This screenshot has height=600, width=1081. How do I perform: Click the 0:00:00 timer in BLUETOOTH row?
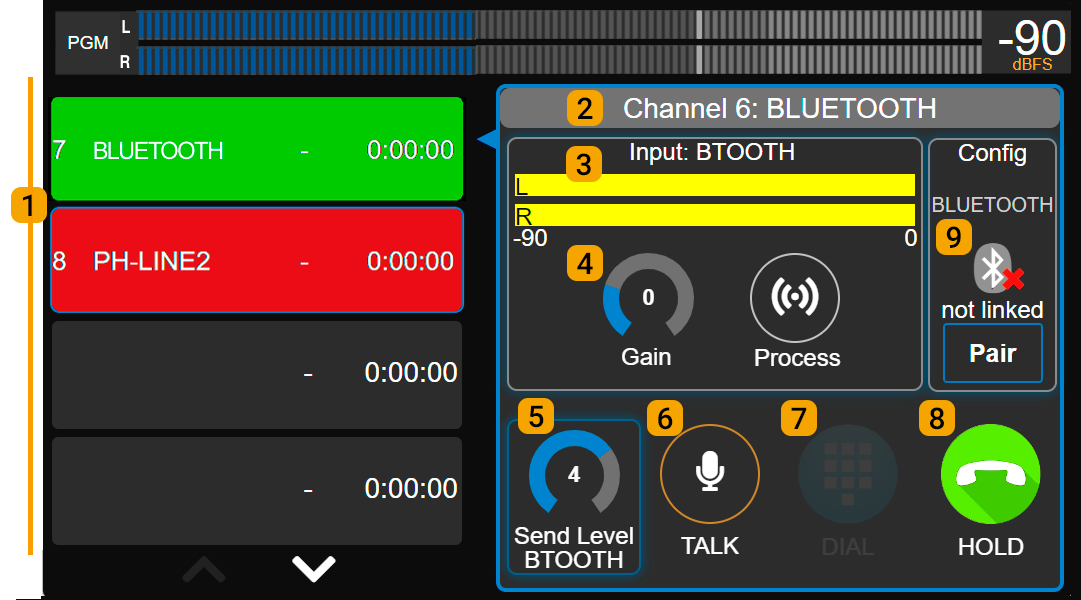click(x=410, y=150)
